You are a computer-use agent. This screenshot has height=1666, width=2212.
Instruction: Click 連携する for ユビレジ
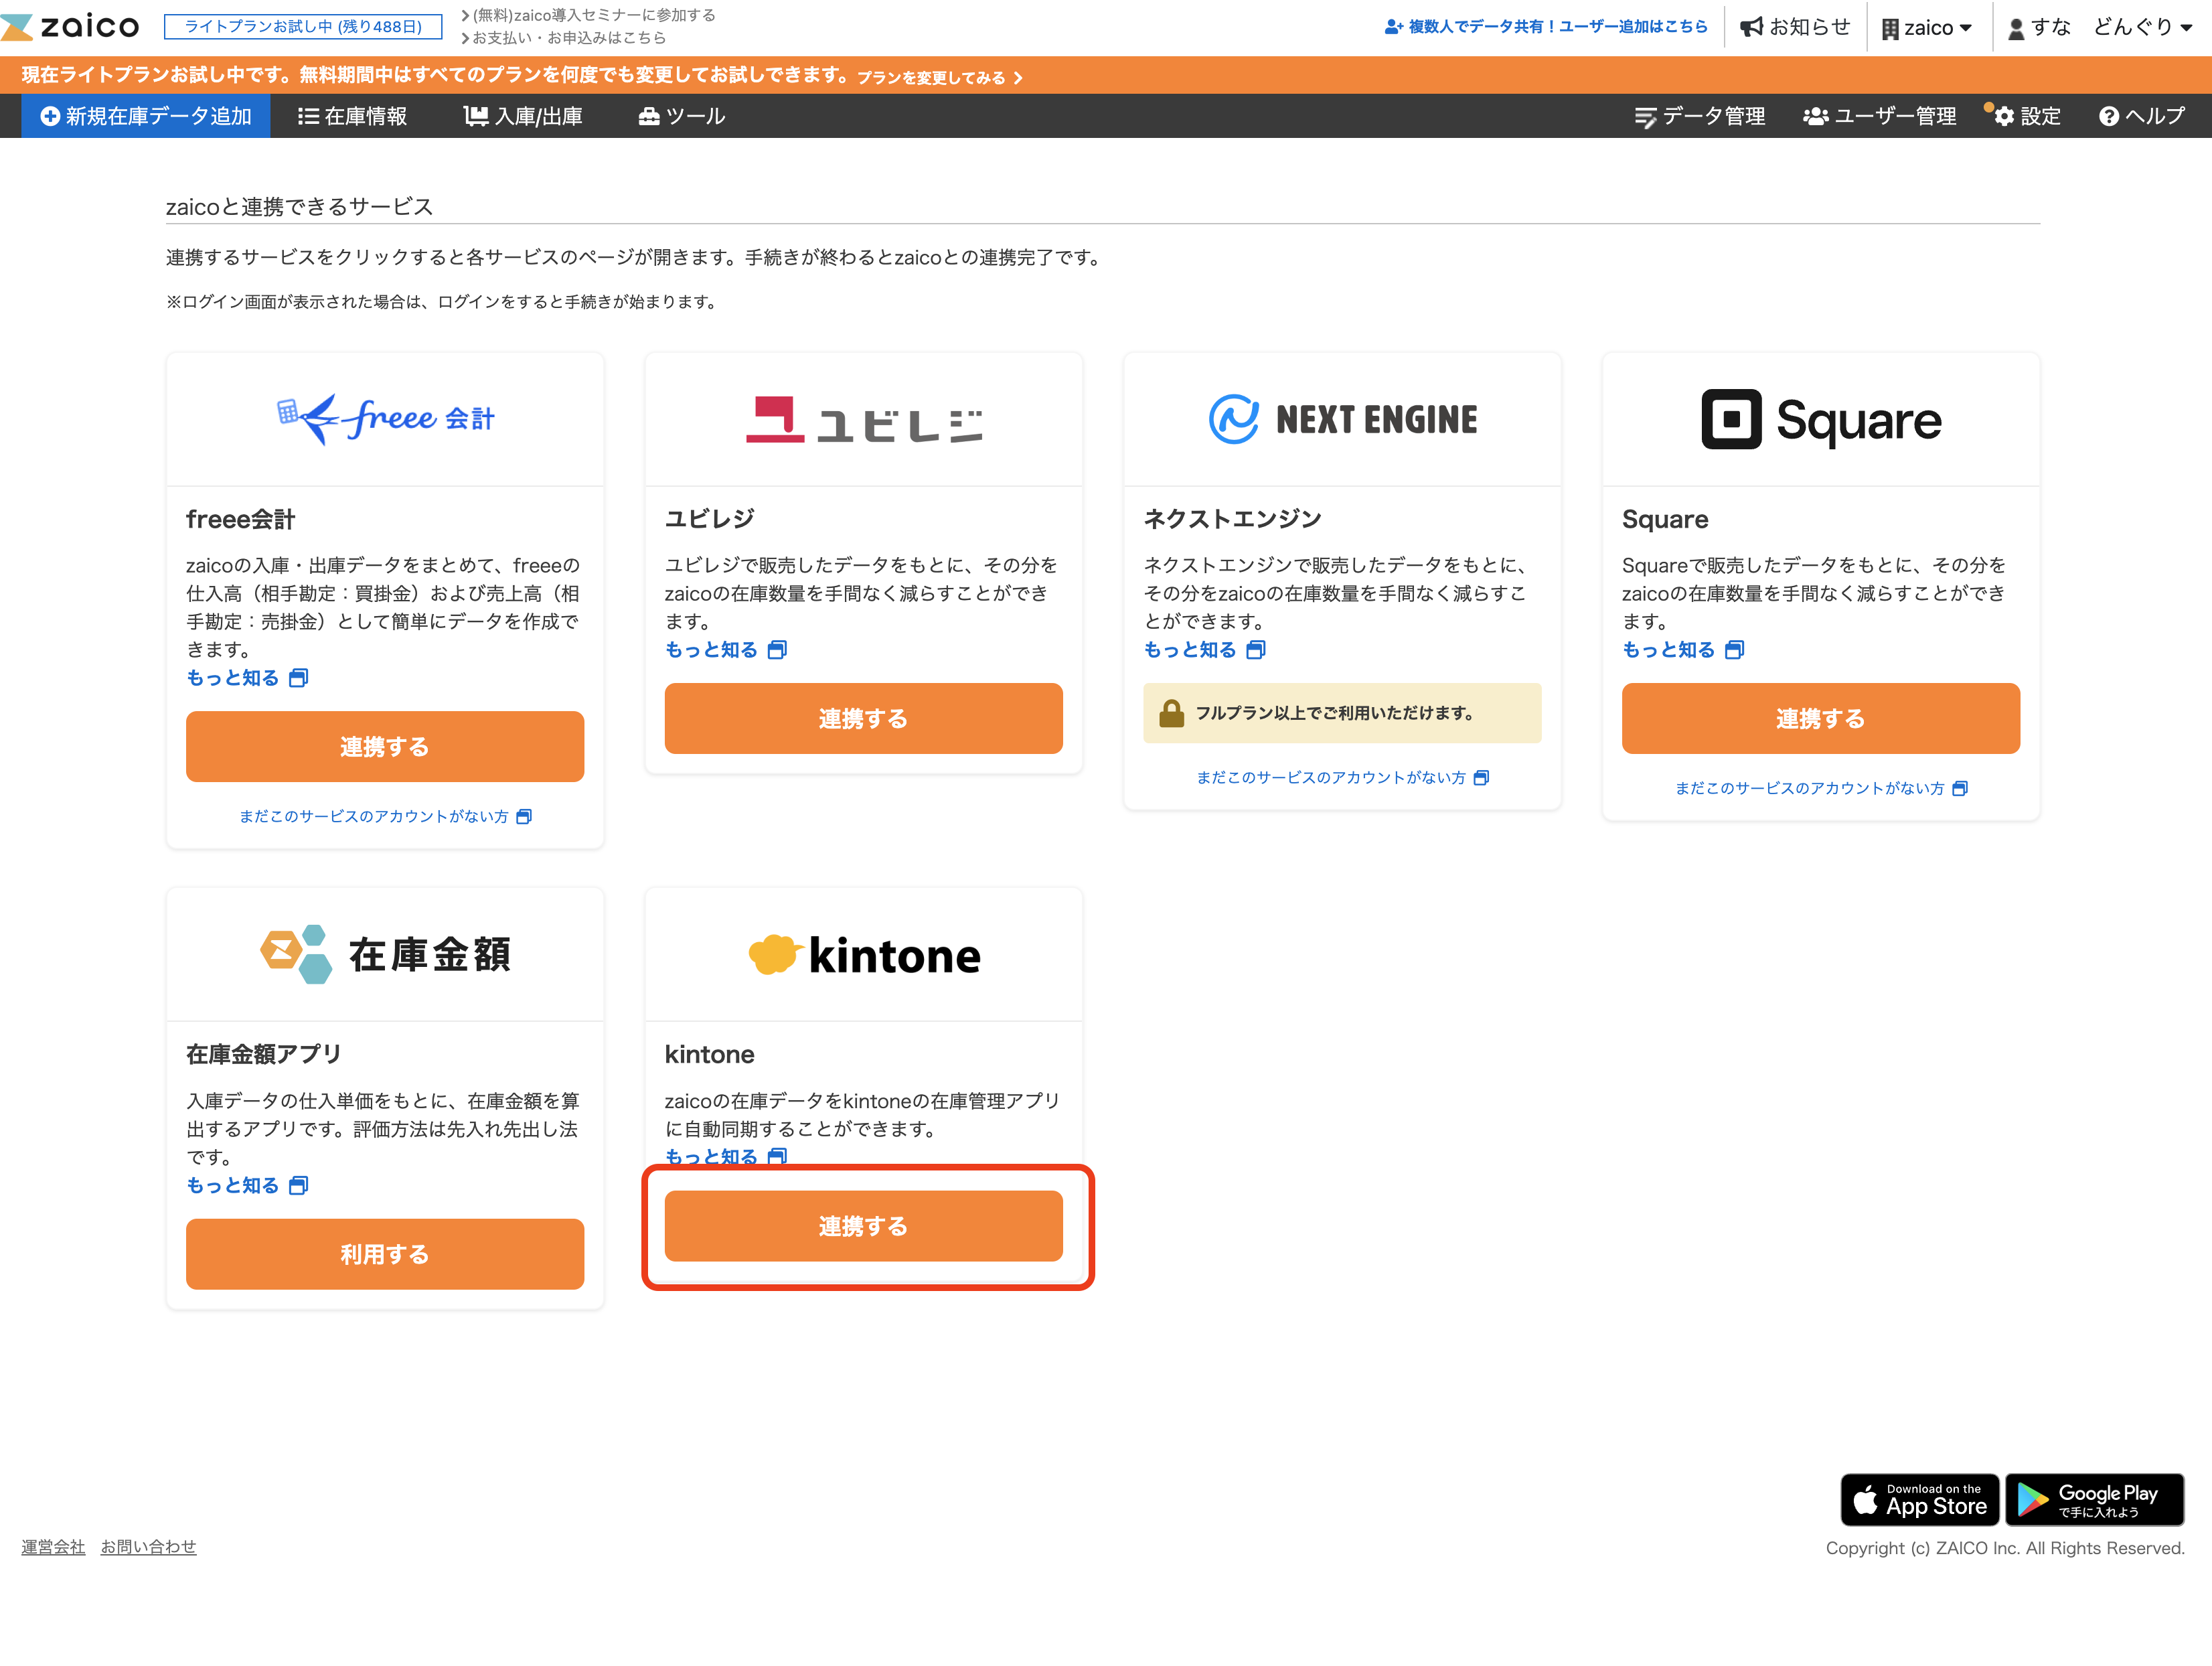[864, 719]
